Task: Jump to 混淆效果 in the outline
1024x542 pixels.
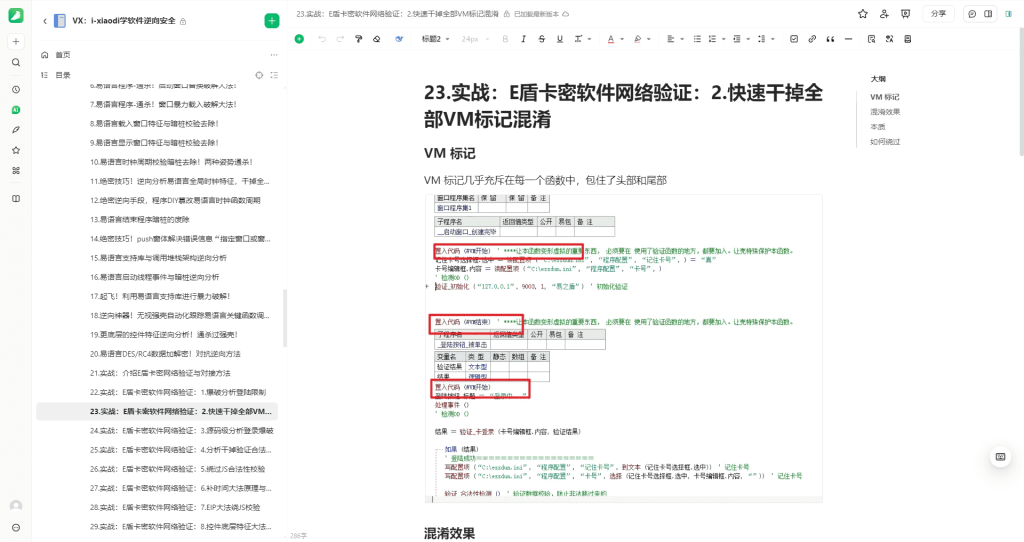Action: pos(885,112)
